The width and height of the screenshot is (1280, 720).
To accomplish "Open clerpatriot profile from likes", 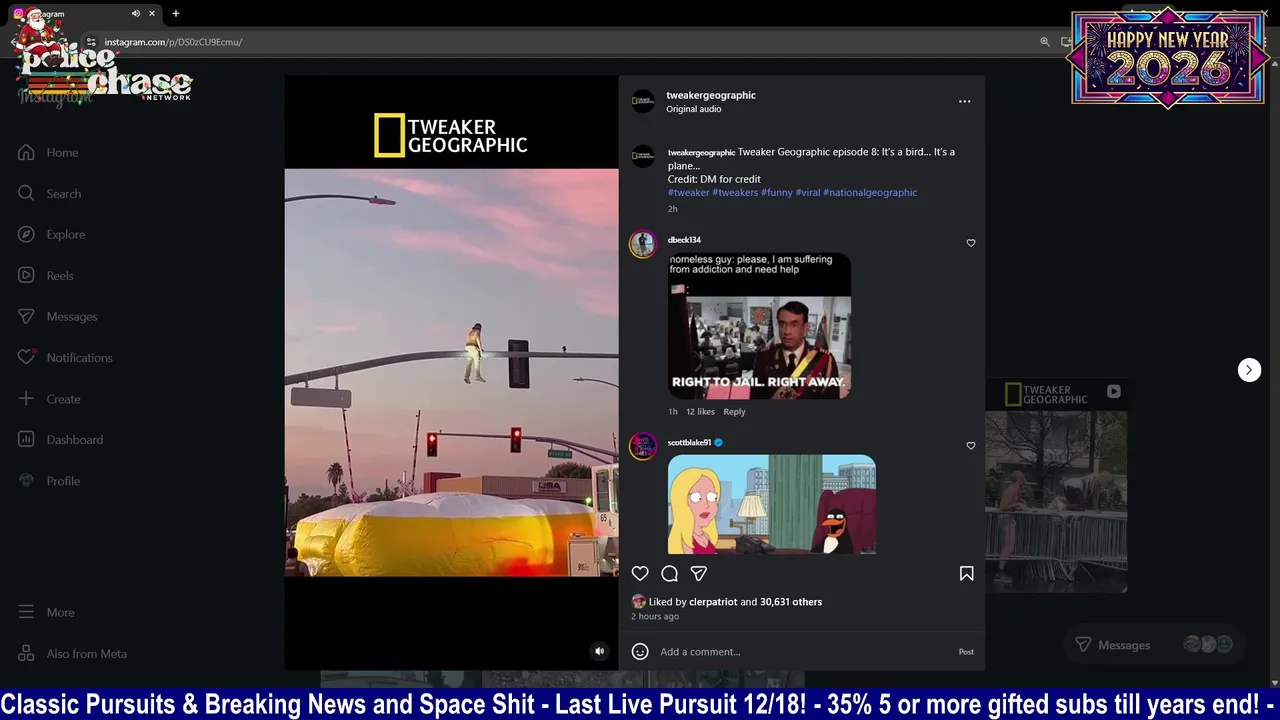I will pos(713,602).
